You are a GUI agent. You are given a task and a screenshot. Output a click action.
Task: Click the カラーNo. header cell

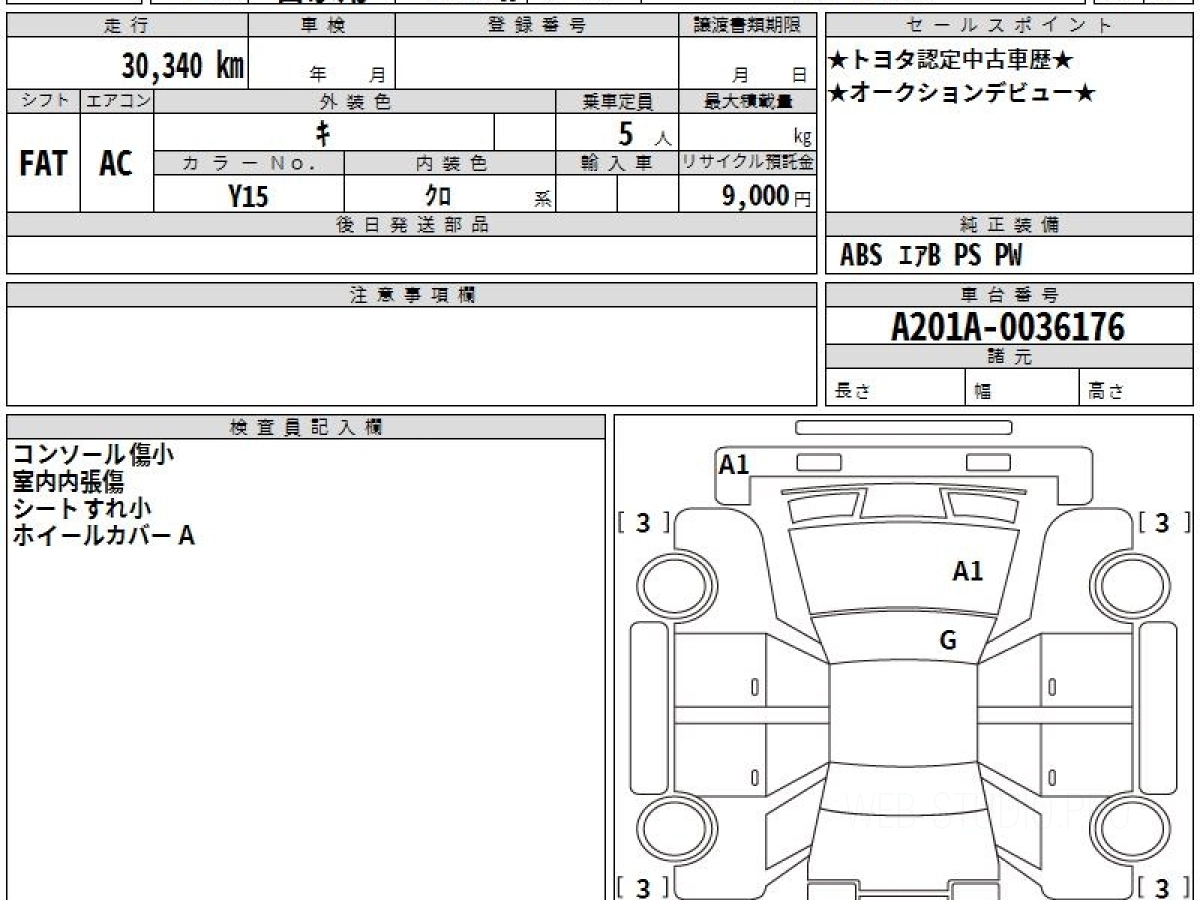click(249, 163)
